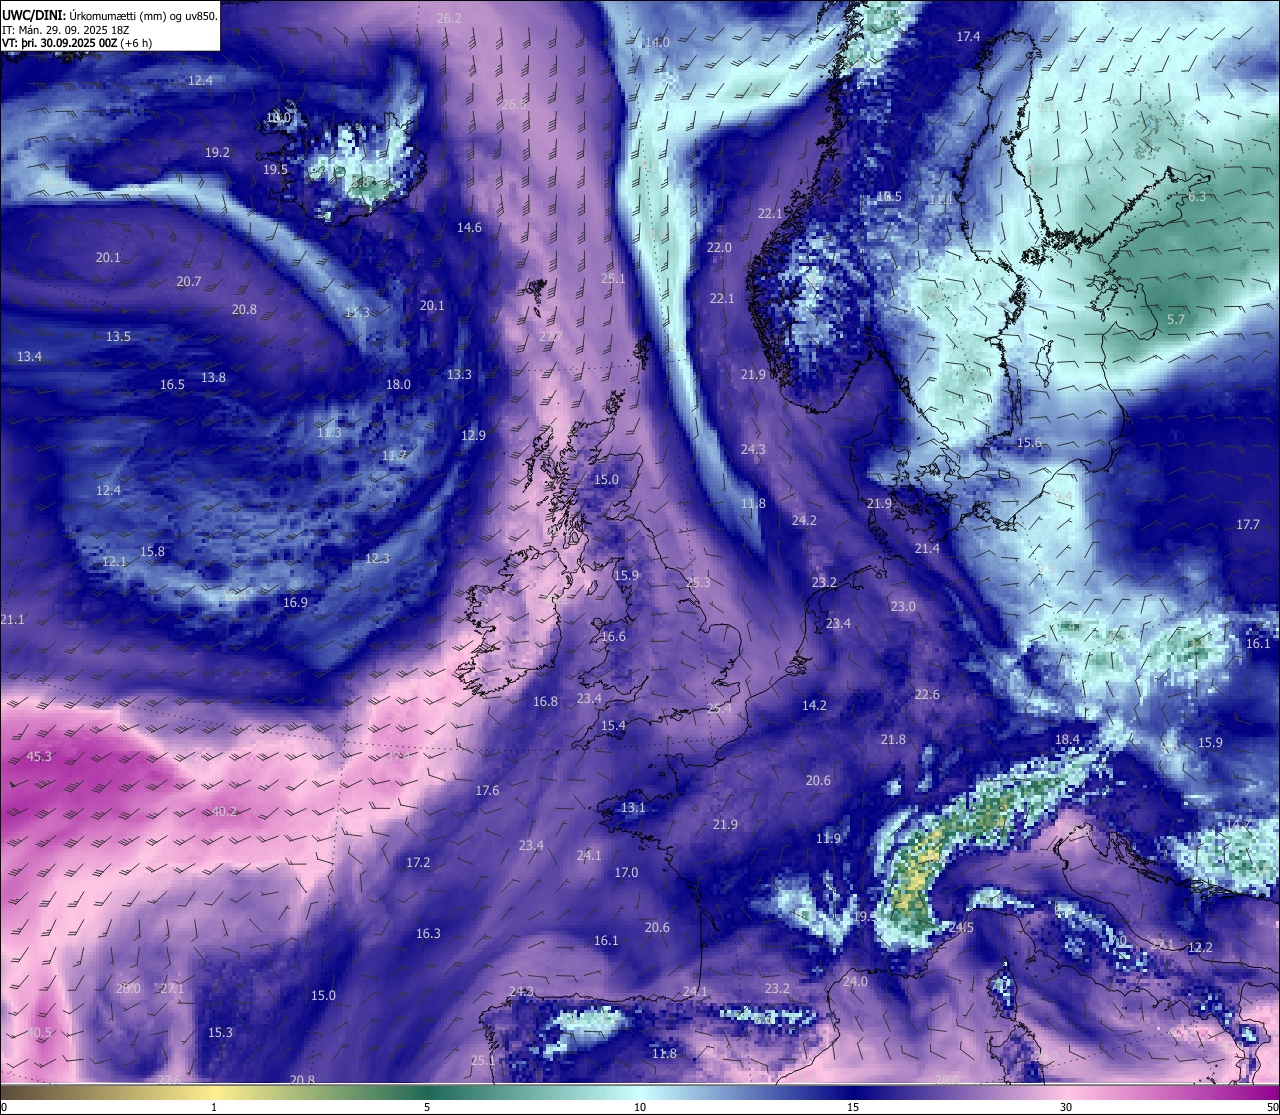The height and width of the screenshot is (1115, 1280).
Task: Click the 16.3 value label
Action: (x=428, y=934)
